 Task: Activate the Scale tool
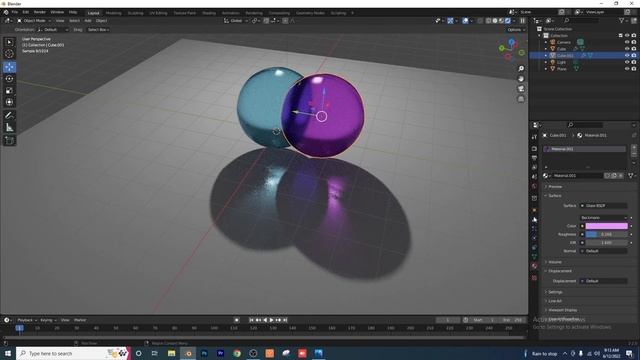[x=9, y=91]
